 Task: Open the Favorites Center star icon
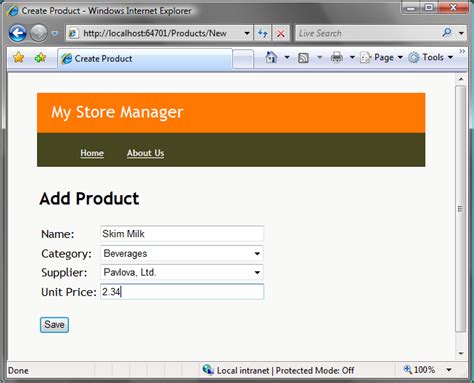[x=19, y=58]
